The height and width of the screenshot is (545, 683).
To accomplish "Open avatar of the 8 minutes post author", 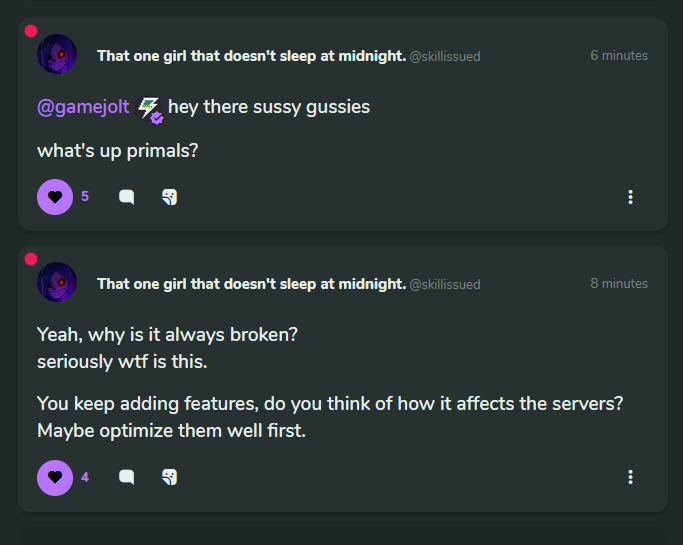I will click(57, 282).
